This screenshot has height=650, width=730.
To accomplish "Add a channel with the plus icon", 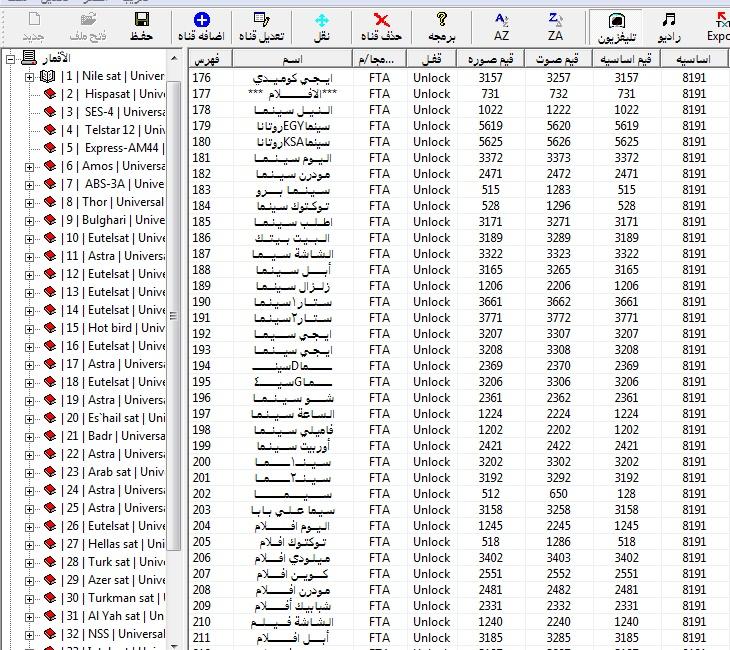I will click(201, 20).
